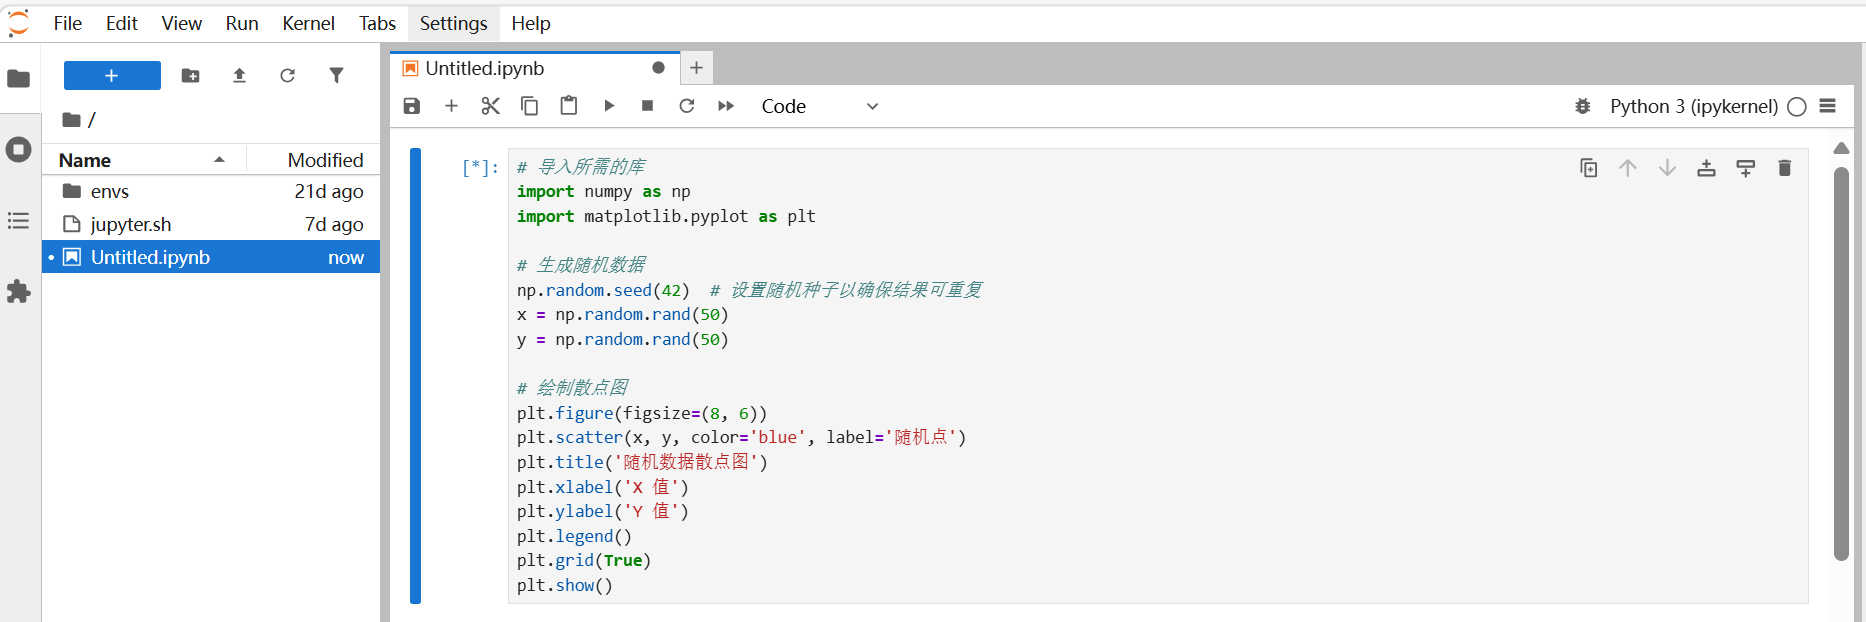Open the Extension Manager puzzle icon

[x=19, y=292]
